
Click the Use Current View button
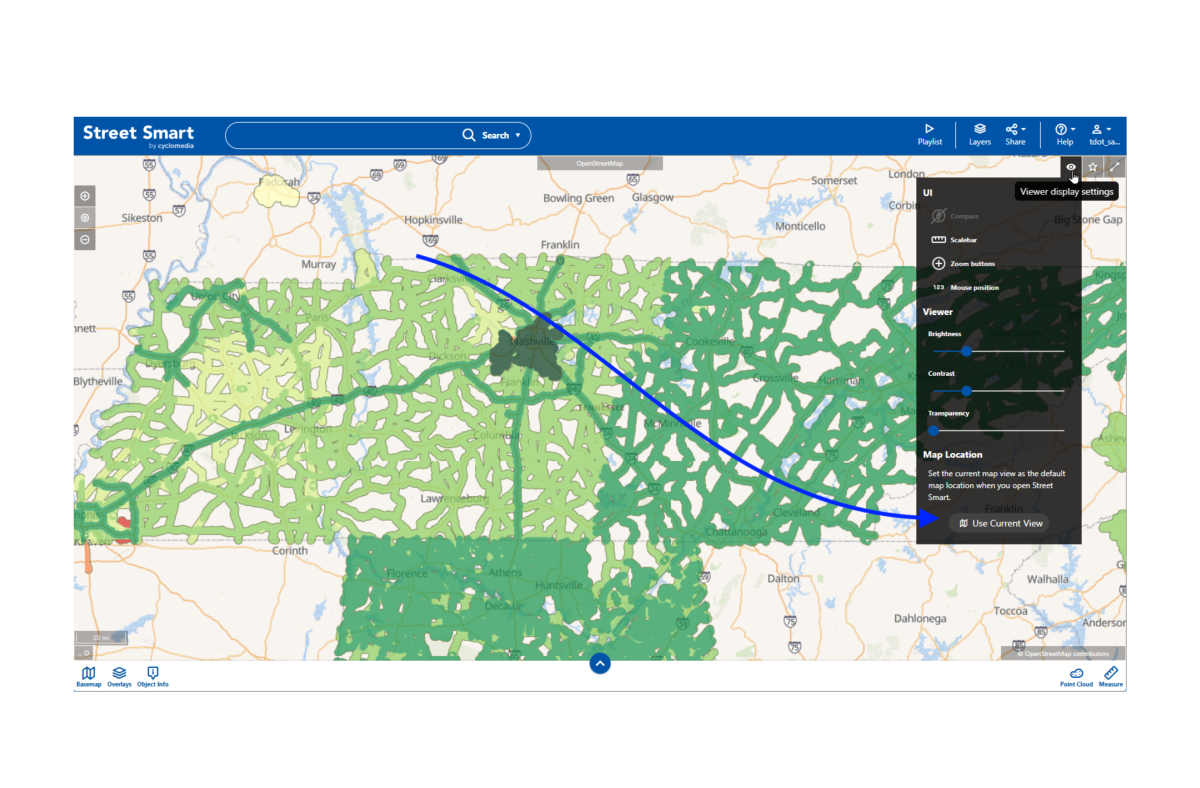click(x=1000, y=523)
